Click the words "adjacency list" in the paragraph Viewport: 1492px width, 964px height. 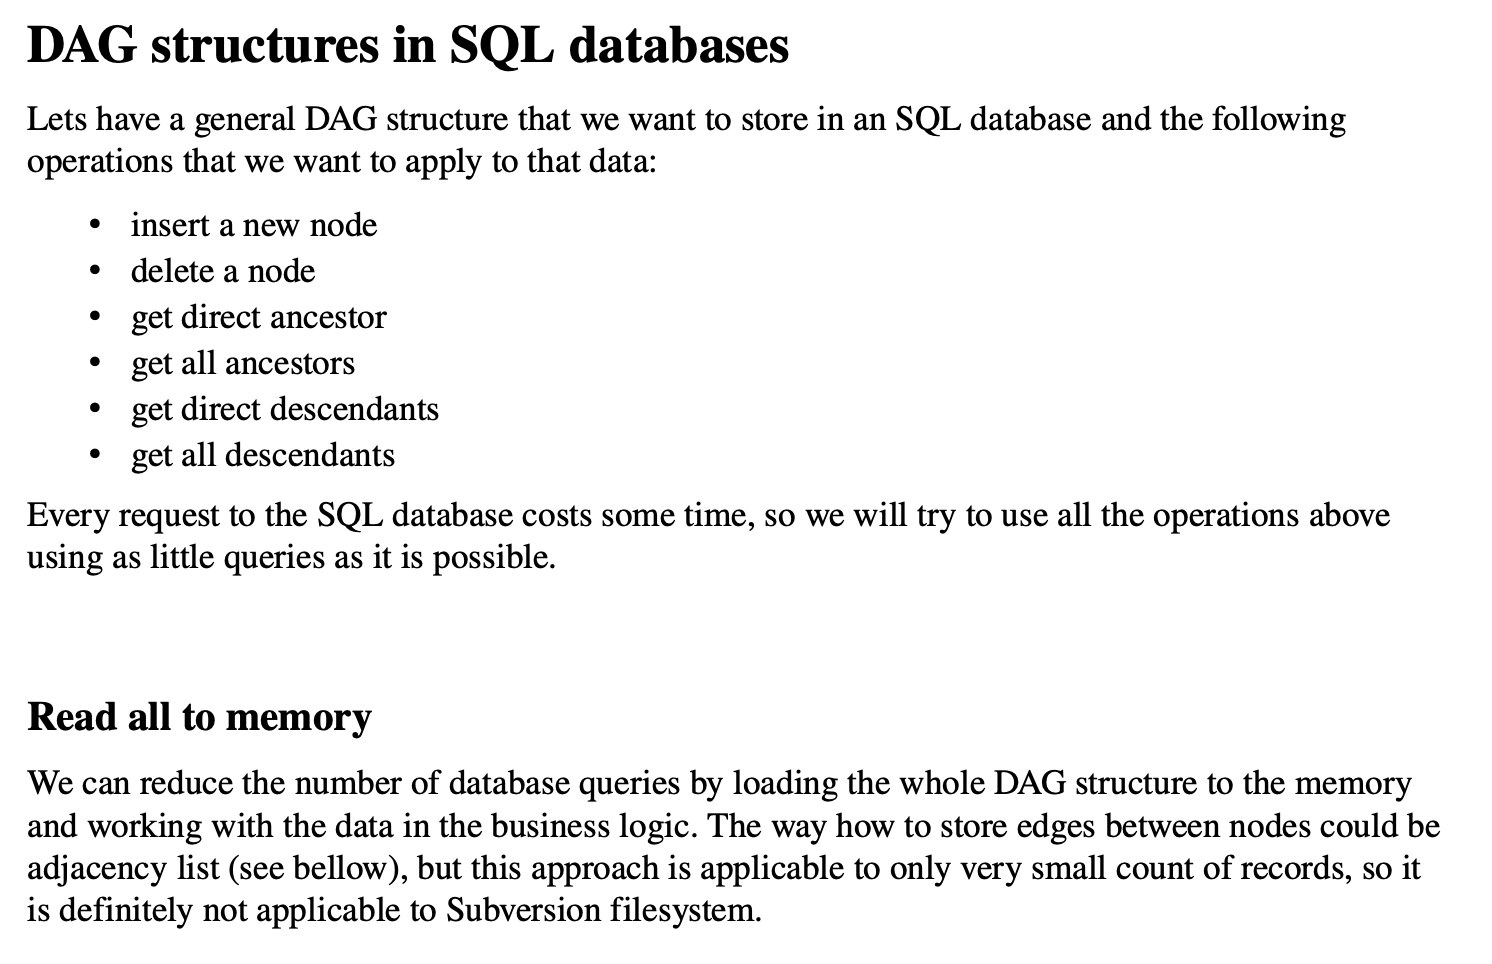(x=123, y=867)
